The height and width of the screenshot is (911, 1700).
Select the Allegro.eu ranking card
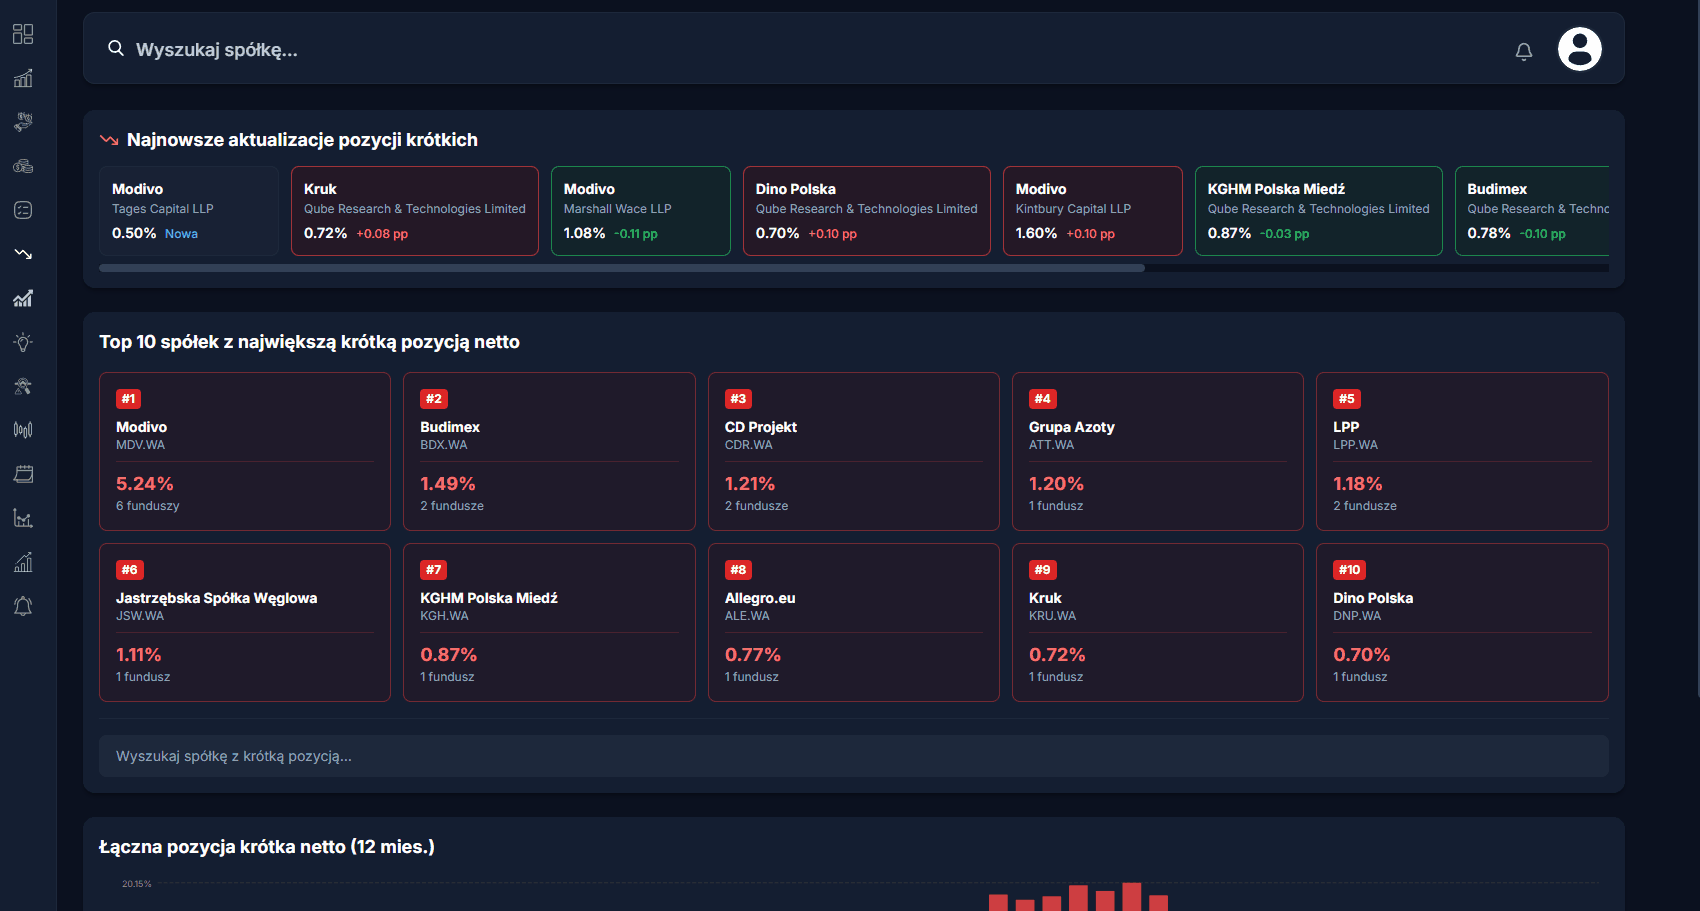pos(853,622)
